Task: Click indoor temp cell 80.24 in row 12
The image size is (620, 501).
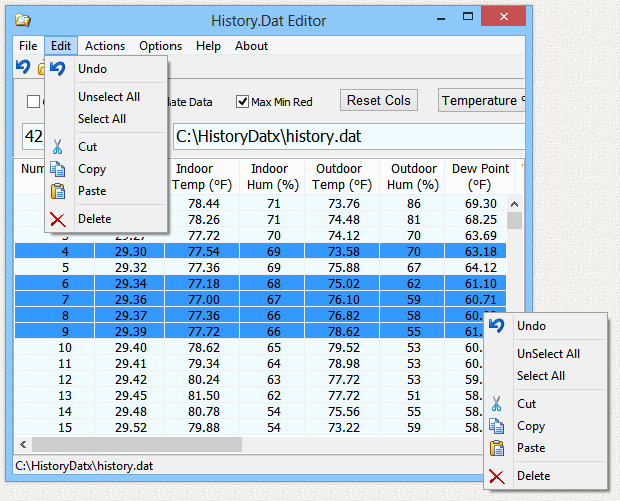Action: (202, 380)
